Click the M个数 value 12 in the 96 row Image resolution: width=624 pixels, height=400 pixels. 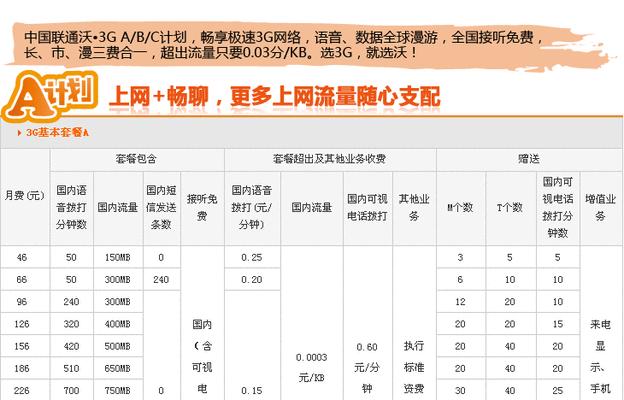(x=460, y=302)
